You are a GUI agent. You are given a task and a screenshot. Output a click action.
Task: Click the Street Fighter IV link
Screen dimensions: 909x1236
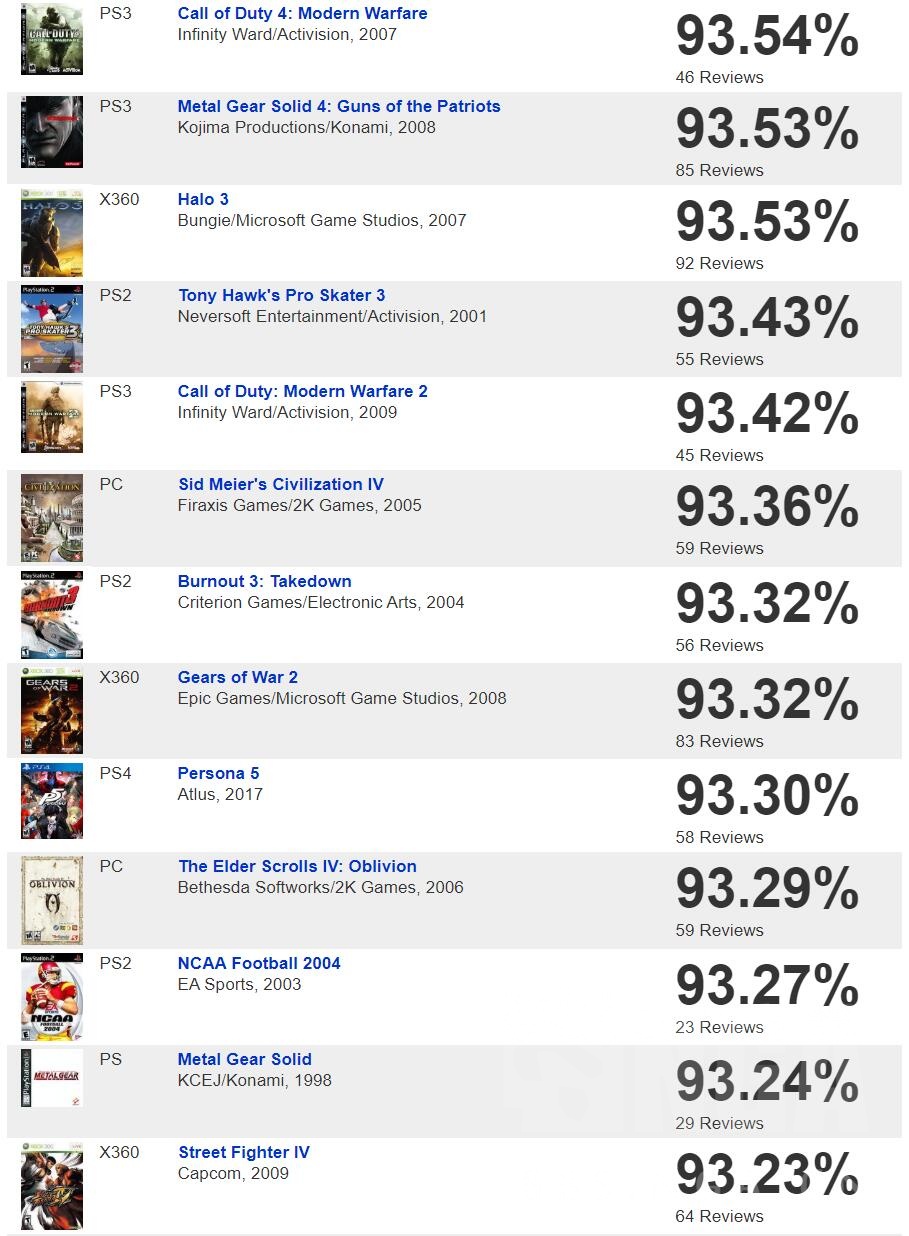[244, 1152]
